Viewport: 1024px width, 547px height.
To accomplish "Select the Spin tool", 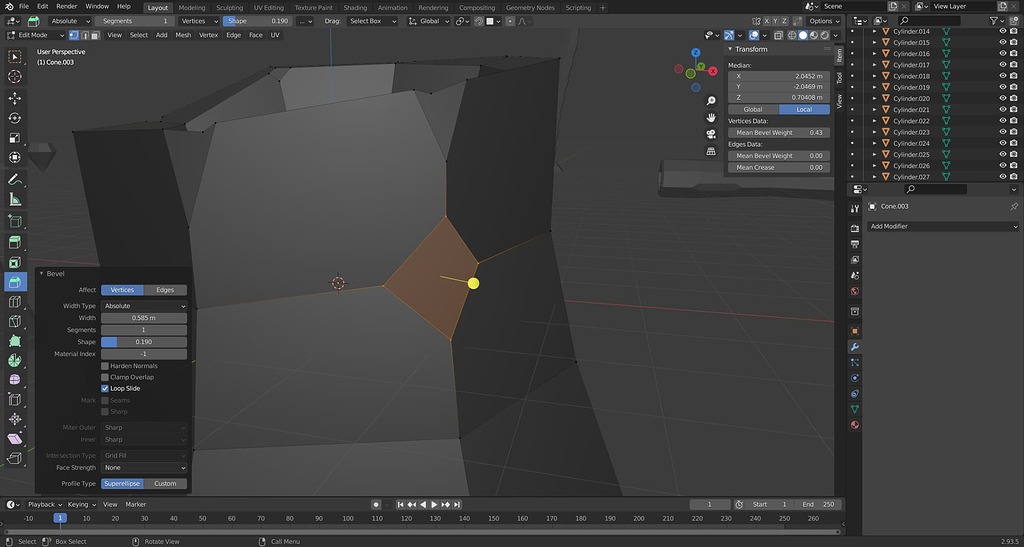I will [x=14, y=360].
